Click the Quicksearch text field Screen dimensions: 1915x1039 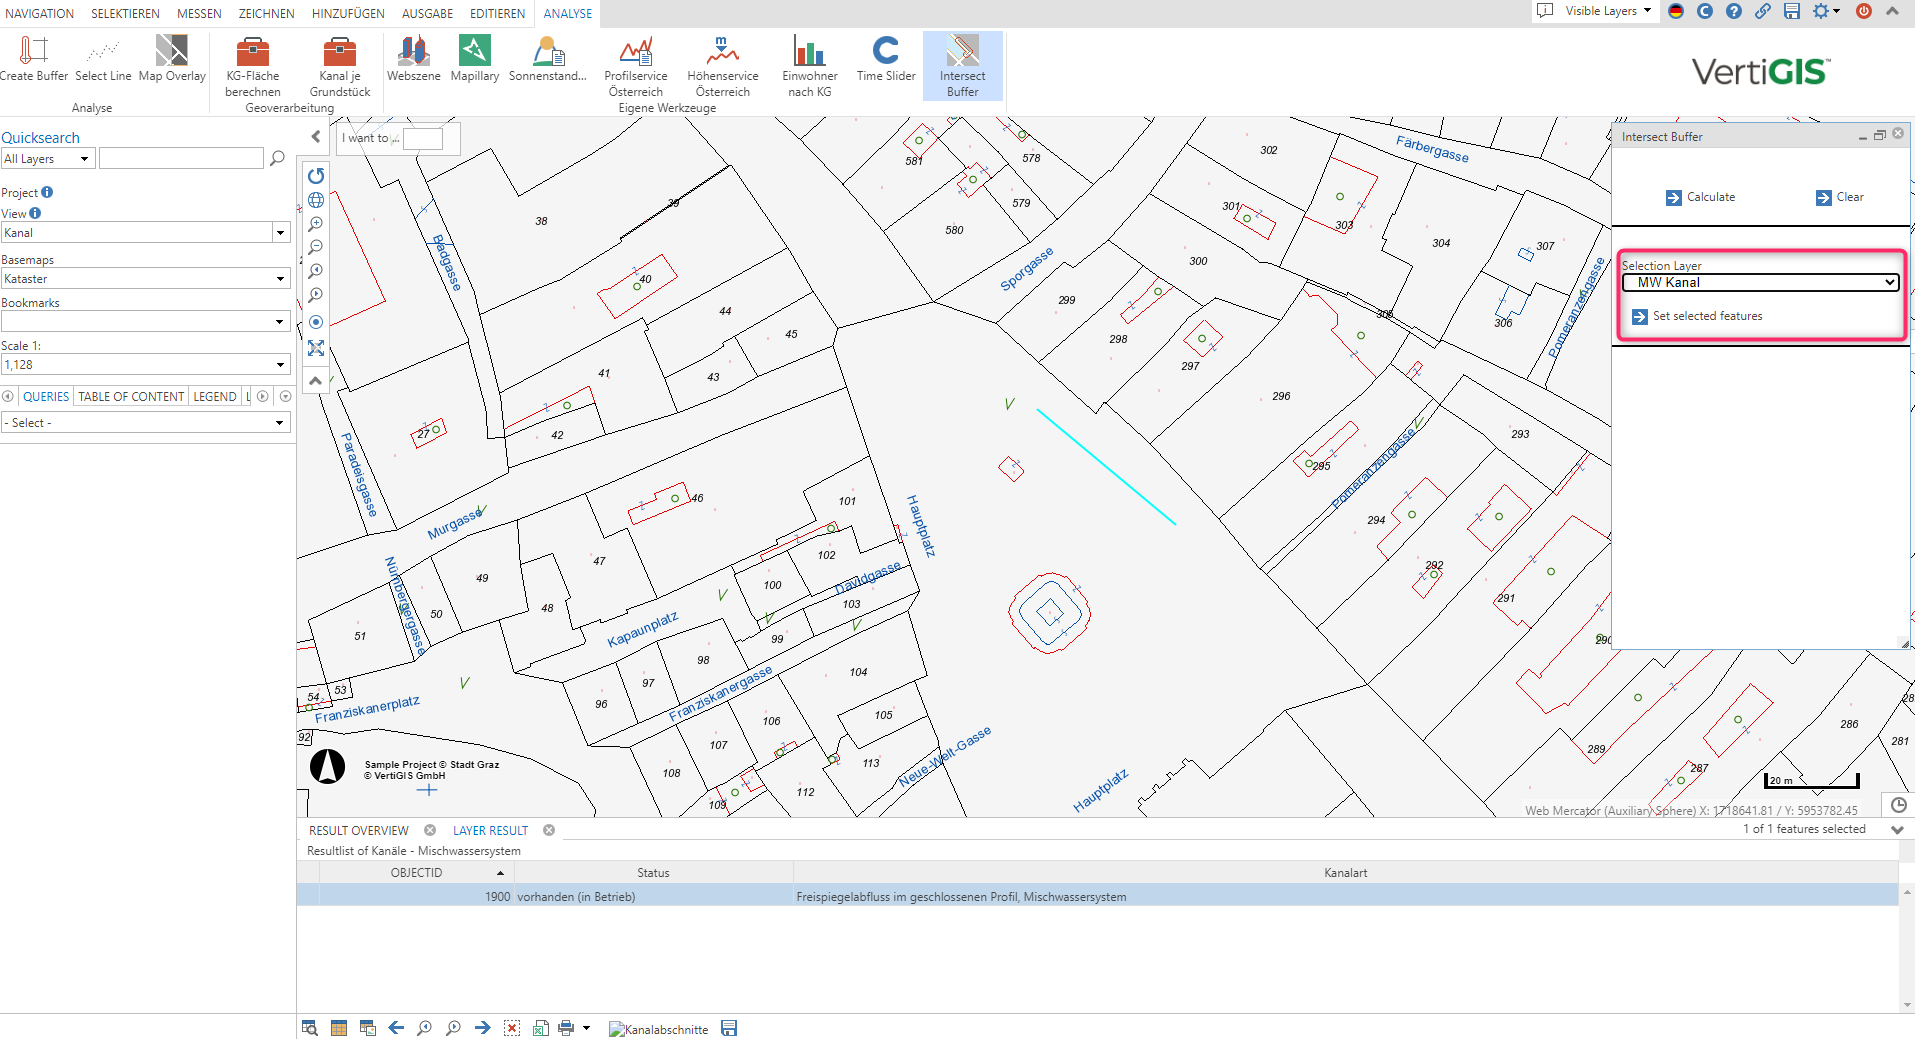coord(181,158)
